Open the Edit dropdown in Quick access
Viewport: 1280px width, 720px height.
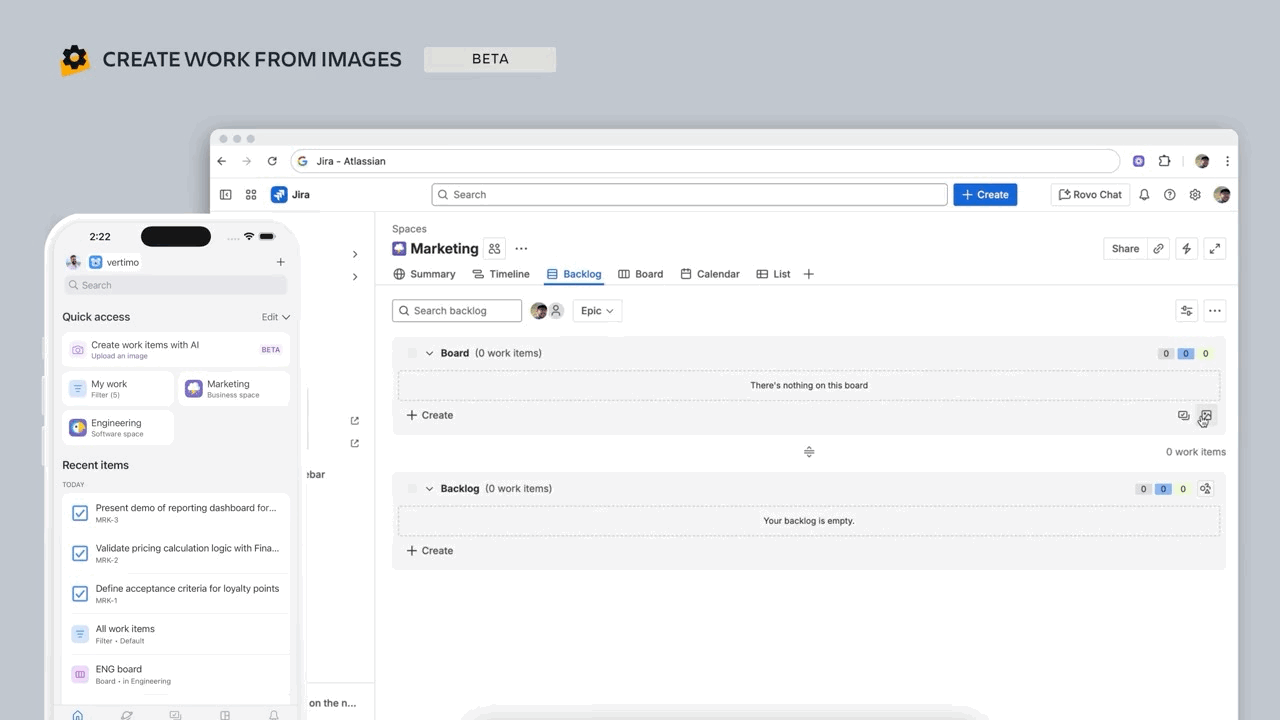click(x=276, y=317)
